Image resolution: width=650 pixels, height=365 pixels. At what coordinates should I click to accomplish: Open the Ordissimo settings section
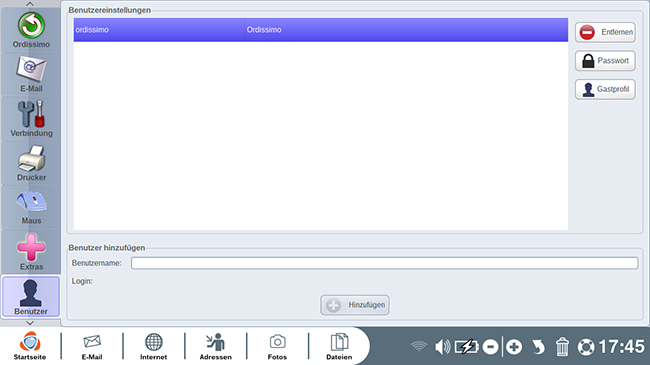click(x=31, y=30)
